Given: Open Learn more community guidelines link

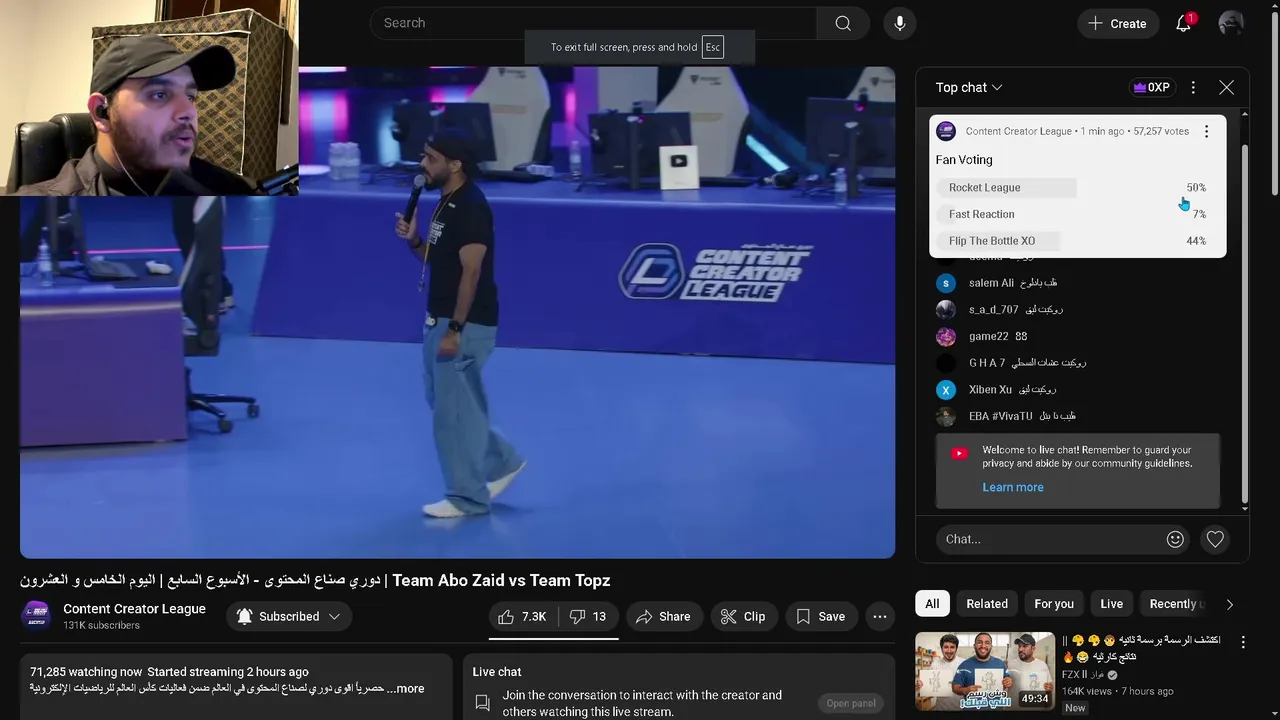Looking at the screenshot, I should [x=1013, y=487].
